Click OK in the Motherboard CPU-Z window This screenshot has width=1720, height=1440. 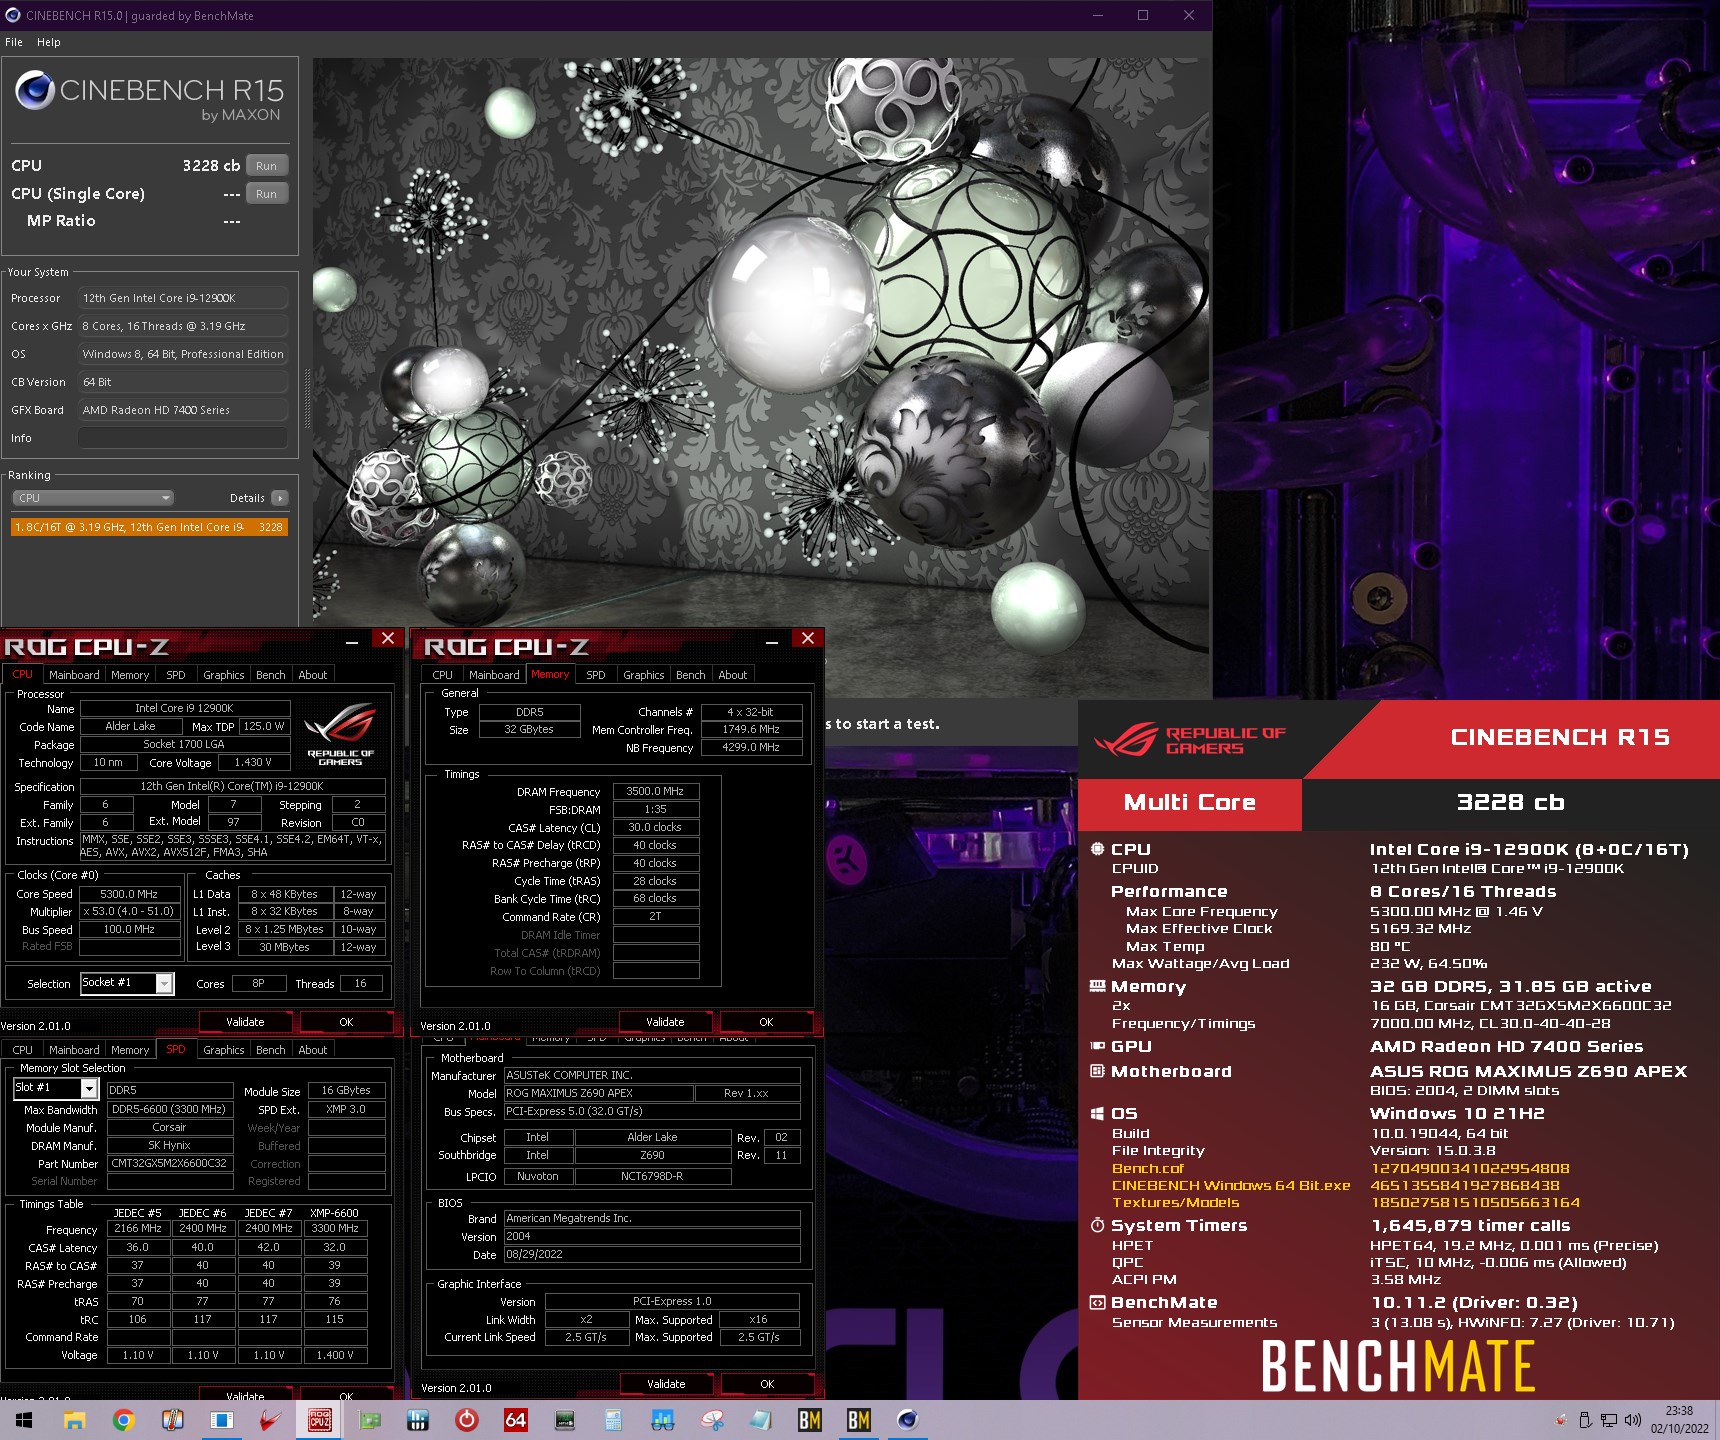(767, 1384)
